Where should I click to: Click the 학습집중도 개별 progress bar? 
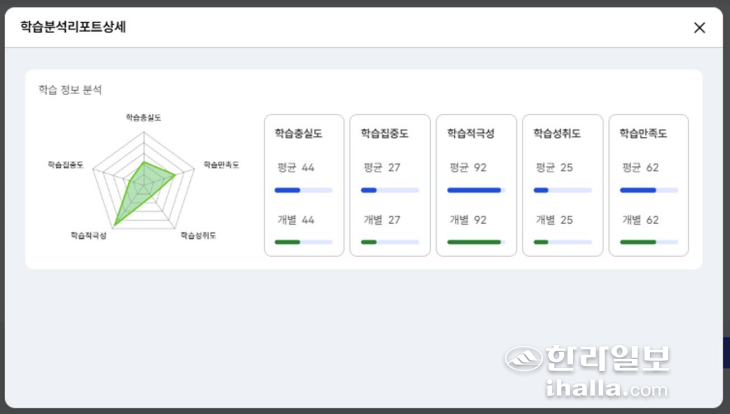click(389, 242)
